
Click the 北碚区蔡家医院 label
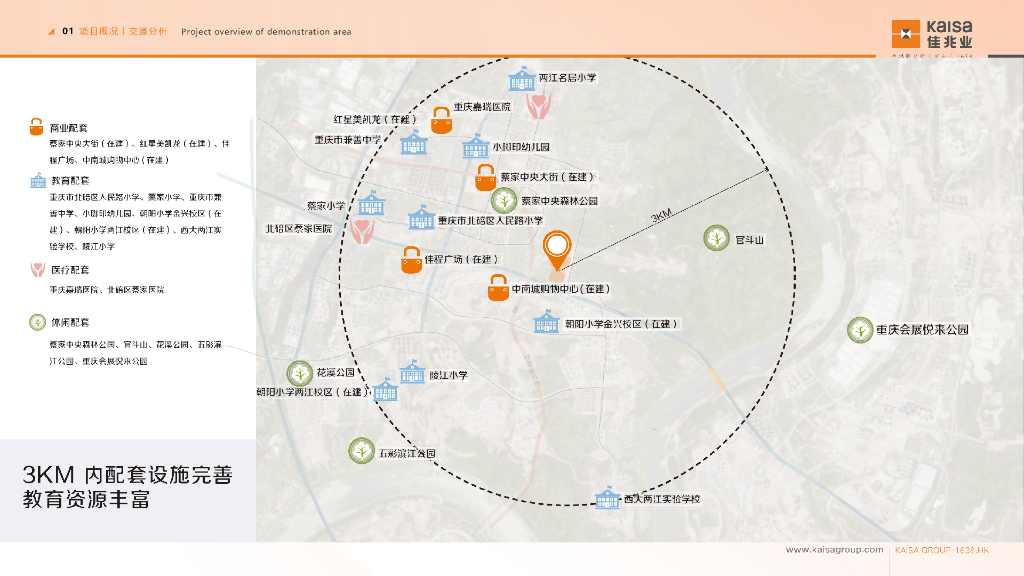pos(298,229)
